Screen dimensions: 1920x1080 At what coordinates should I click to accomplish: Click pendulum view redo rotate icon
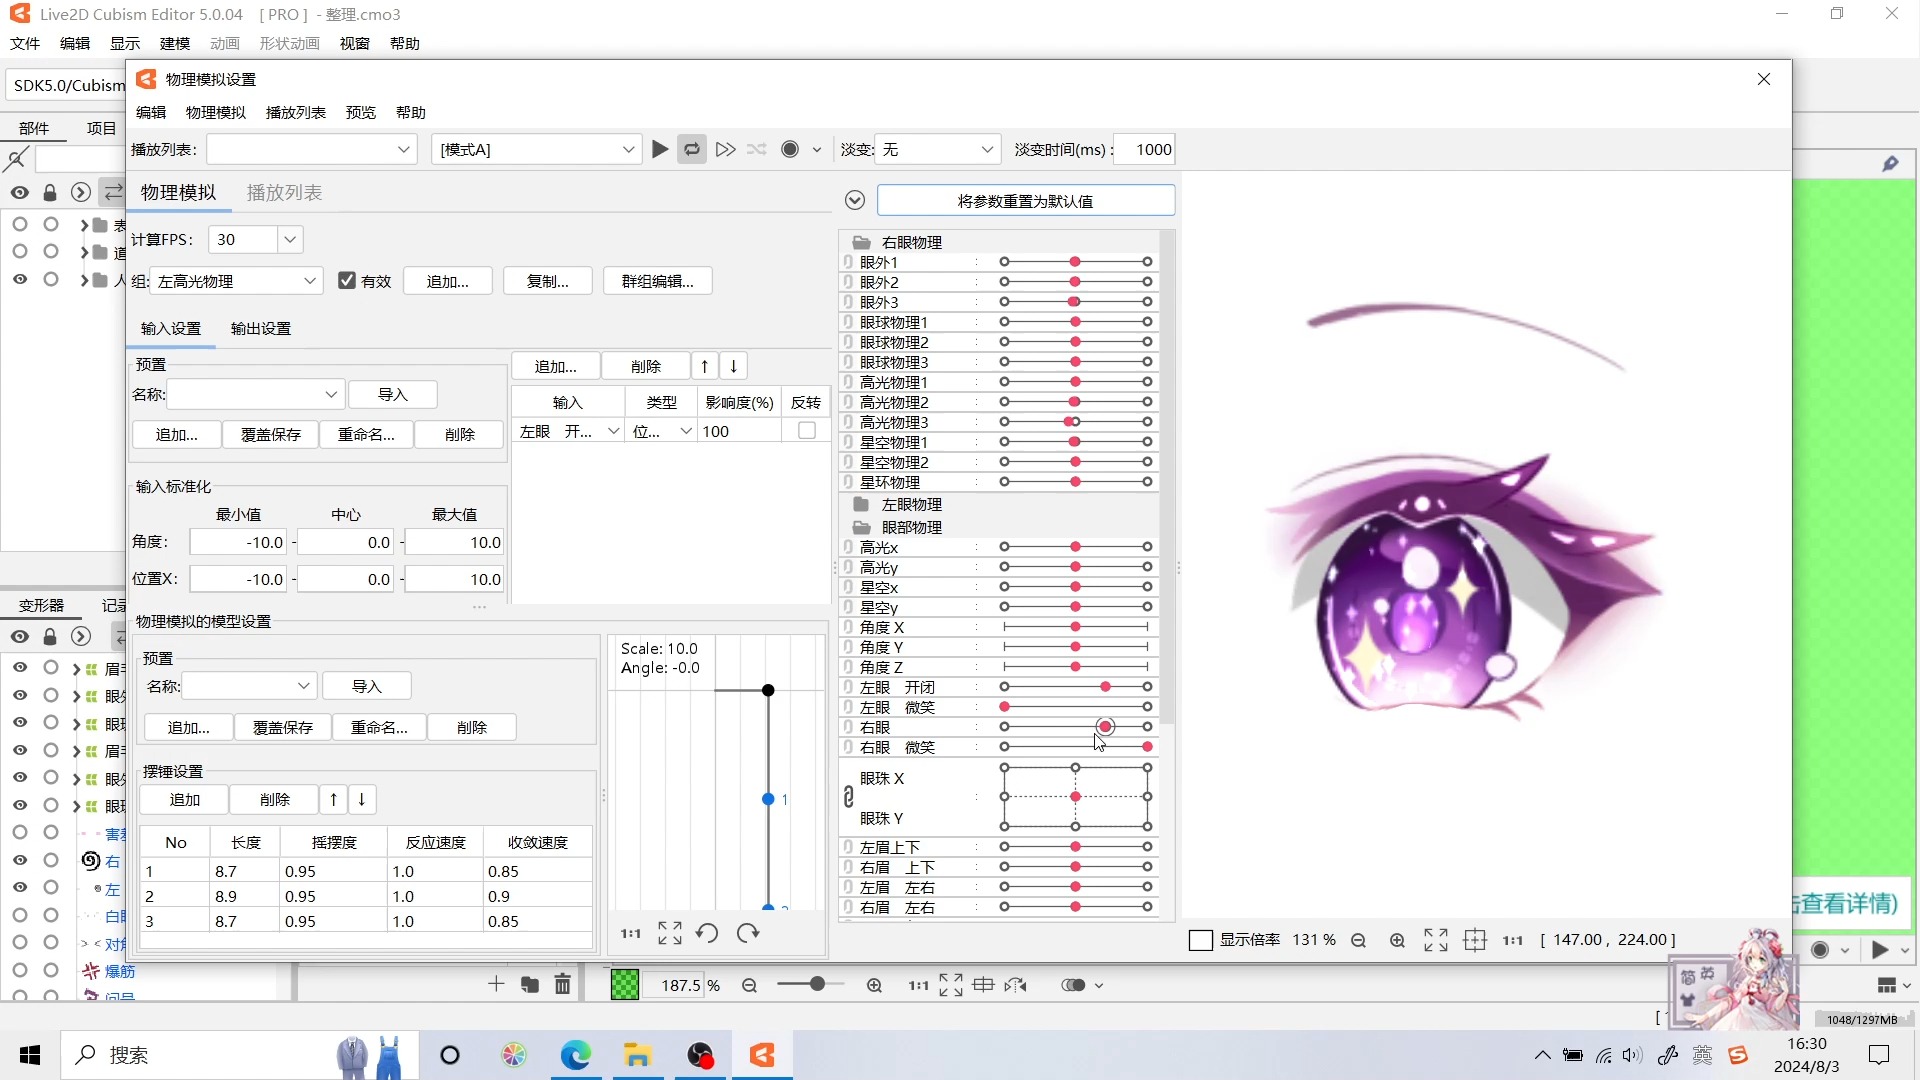pyautogui.click(x=748, y=933)
